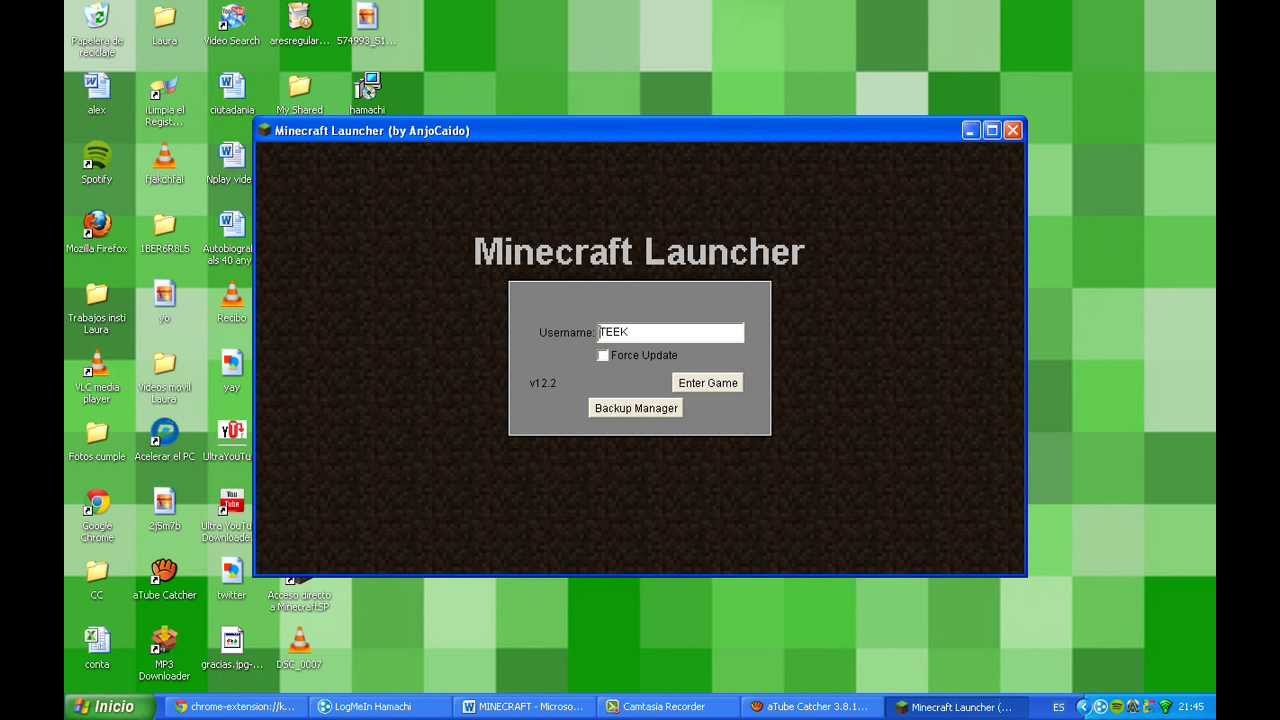Switch to aTube Catcher 3.8.1 taskbar item

click(x=811, y=707)
